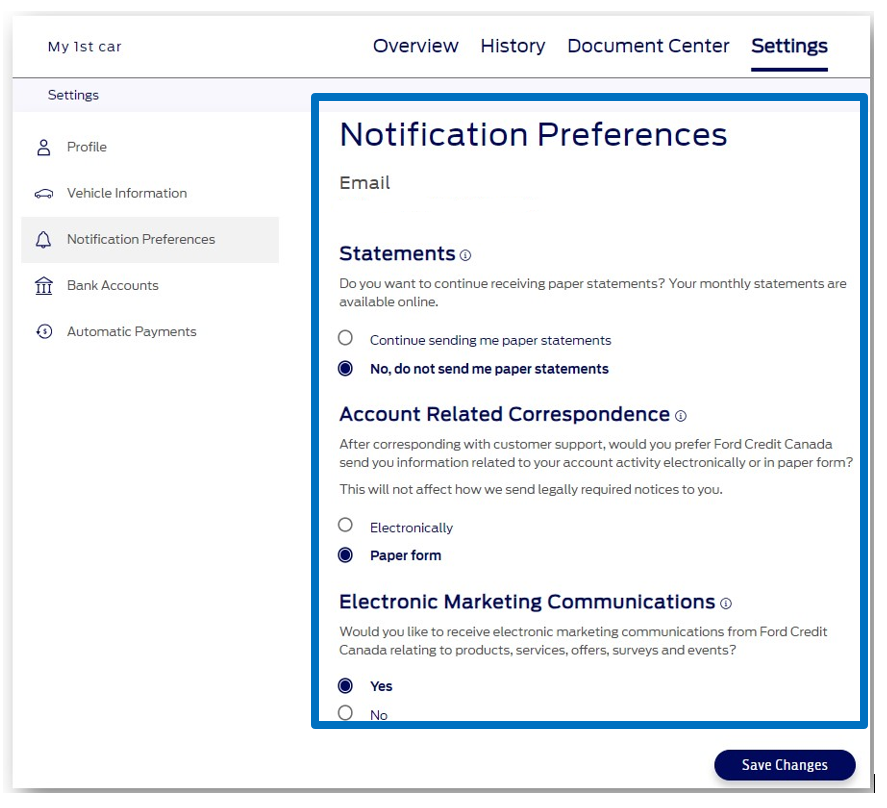Choose No, do not send me paper statements
This screenshot has height=808, width=887.
point(345,368)
